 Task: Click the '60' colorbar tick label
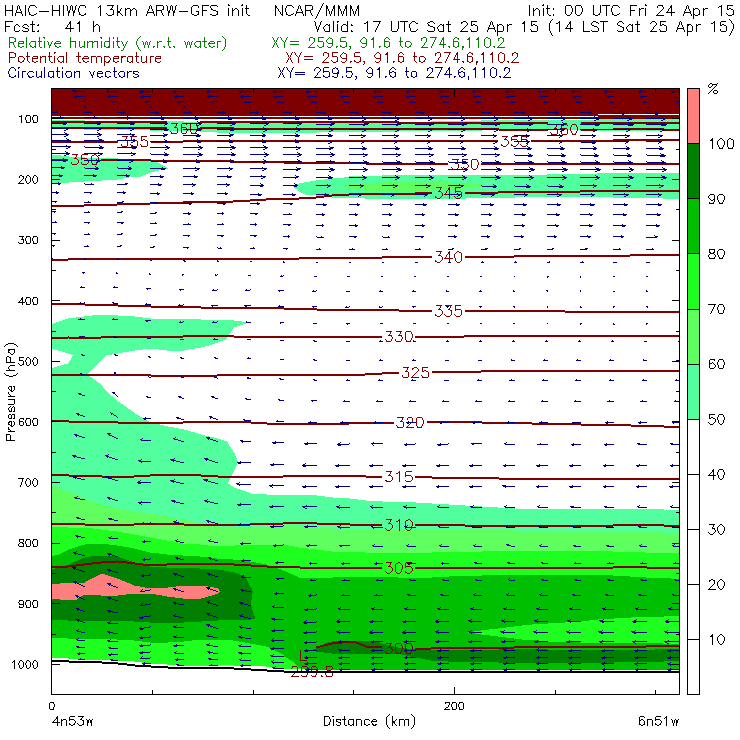click(716, 364)
